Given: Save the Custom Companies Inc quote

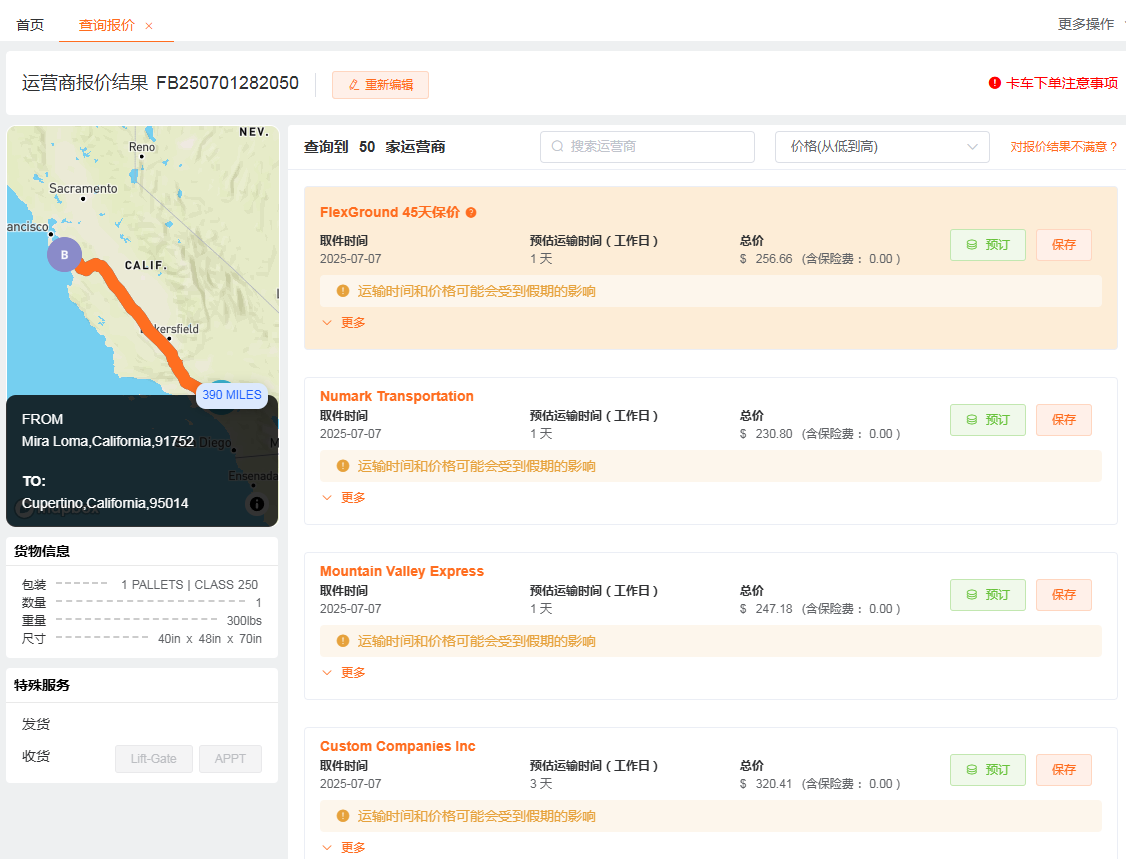Looking at the screenshot, I should (1063, 770).
